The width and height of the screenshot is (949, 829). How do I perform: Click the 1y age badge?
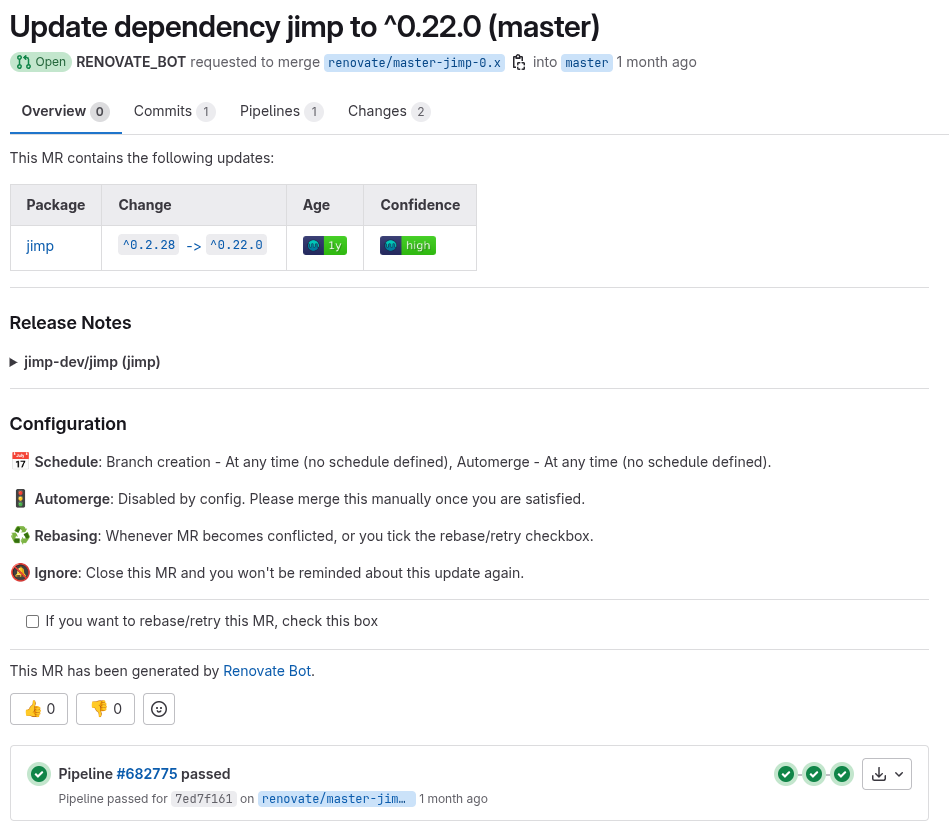pos(325,245)
